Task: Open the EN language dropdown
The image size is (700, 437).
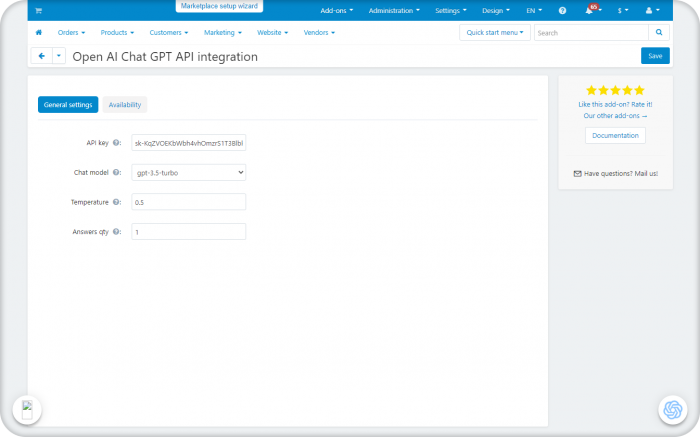Action: 534,11
